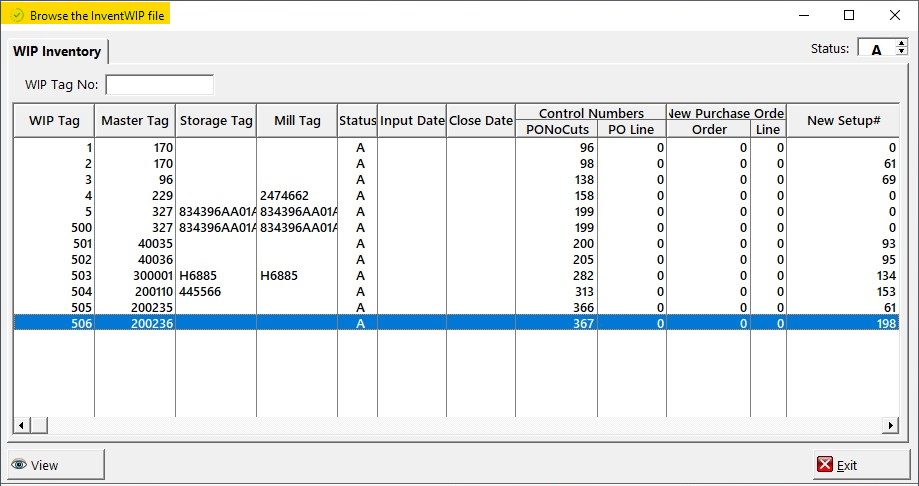Click the PONoCuts column header
Image resolution: width=919 pixels, height=486 pixels.
pos(556,129)
